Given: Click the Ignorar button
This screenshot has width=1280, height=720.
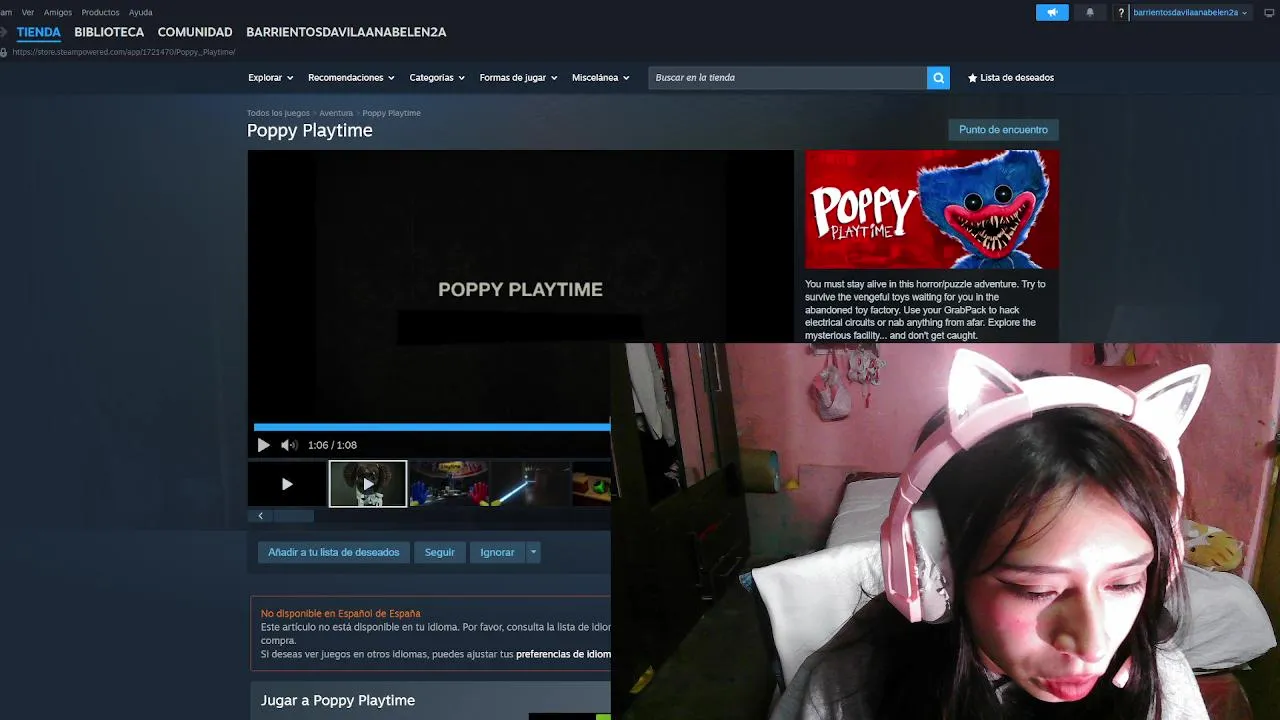Looking at the screenshot, I should [x=497, y=552].
